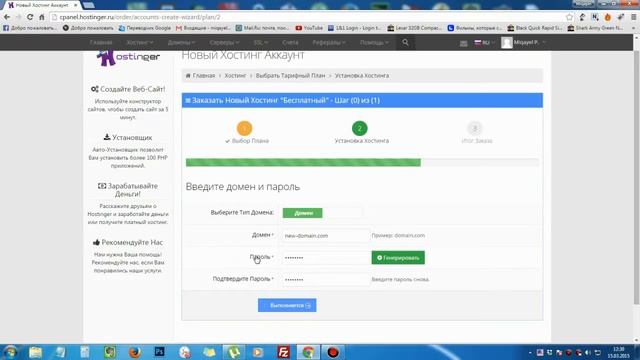The image size is (640, 360).
Task: Expand the Помощь navbar dropdown
Action: point(374,42)
